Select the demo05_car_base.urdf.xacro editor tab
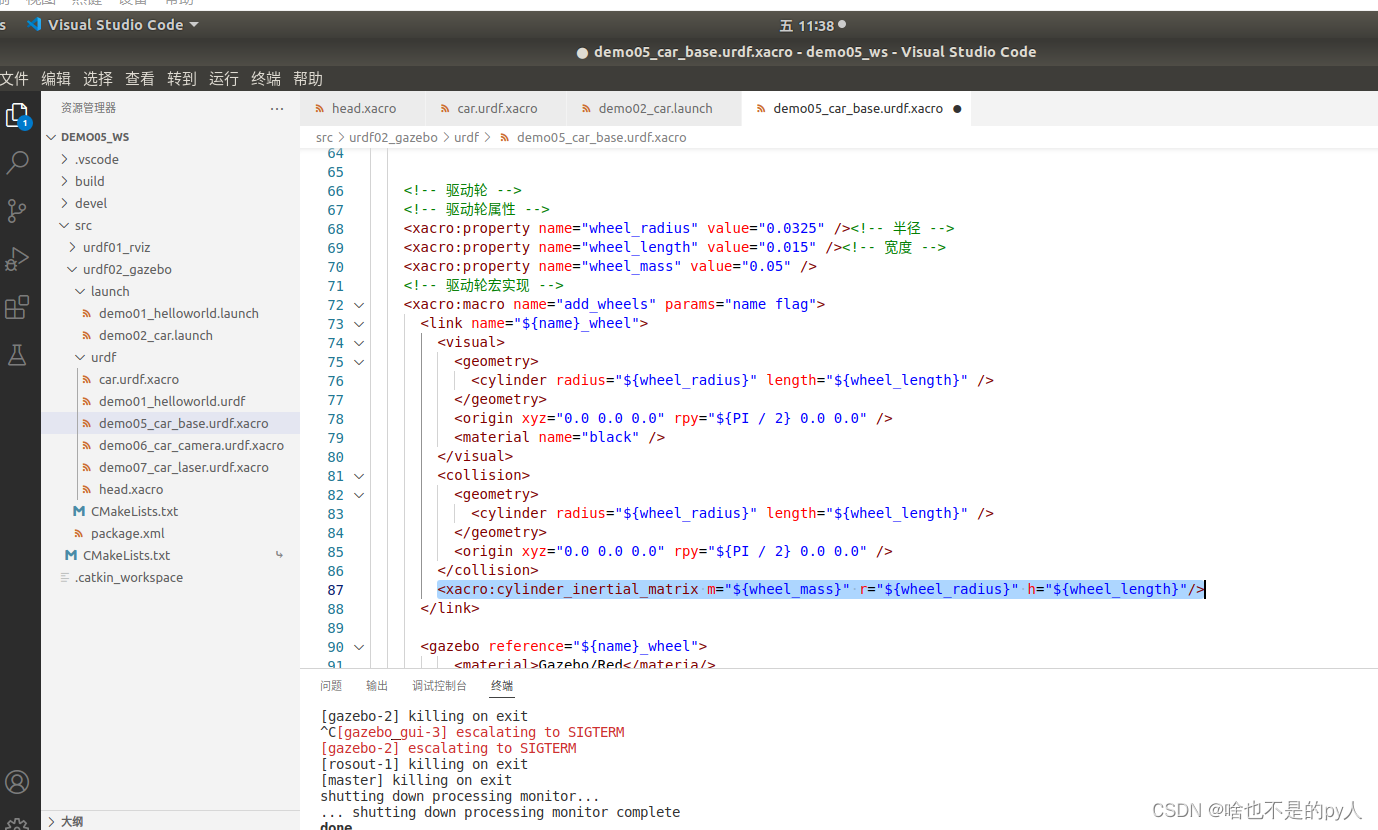1378x830 pixels. (856, 108)
